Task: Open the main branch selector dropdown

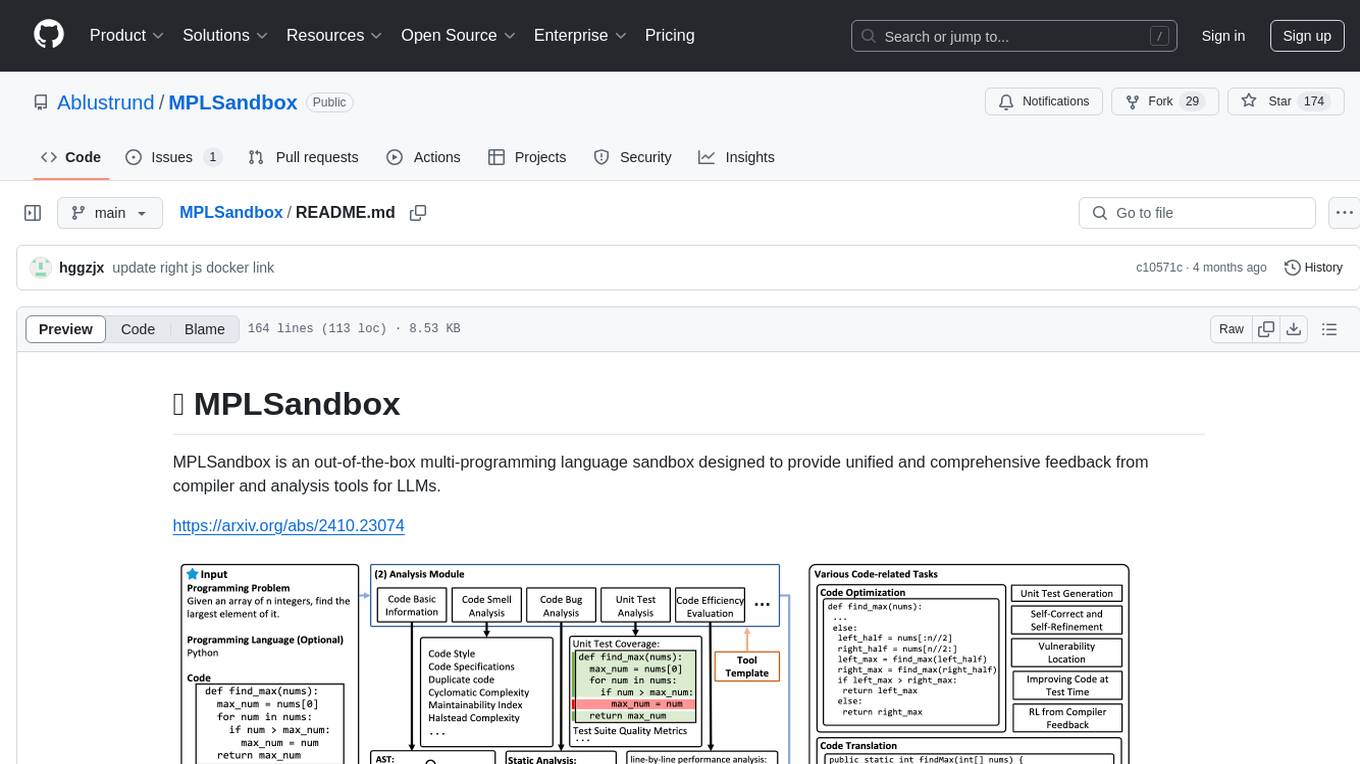Action: point(109,213)
